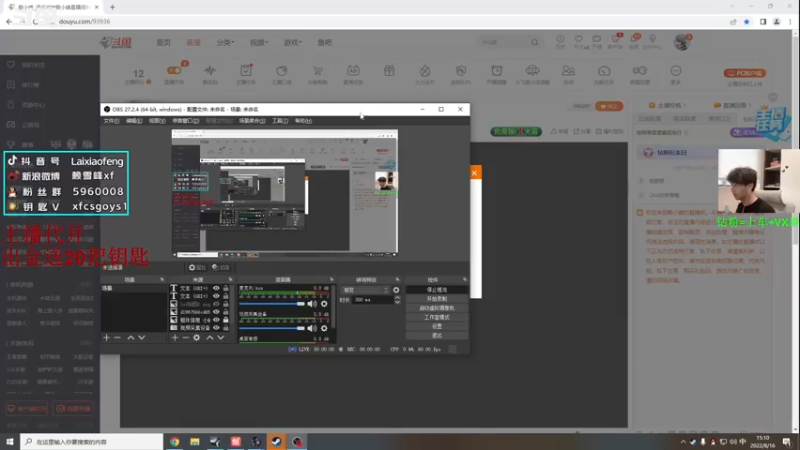The image size is (800, 450).
Task: Click the gift box icon in Douyu toolbar
Action: (389, 71)
